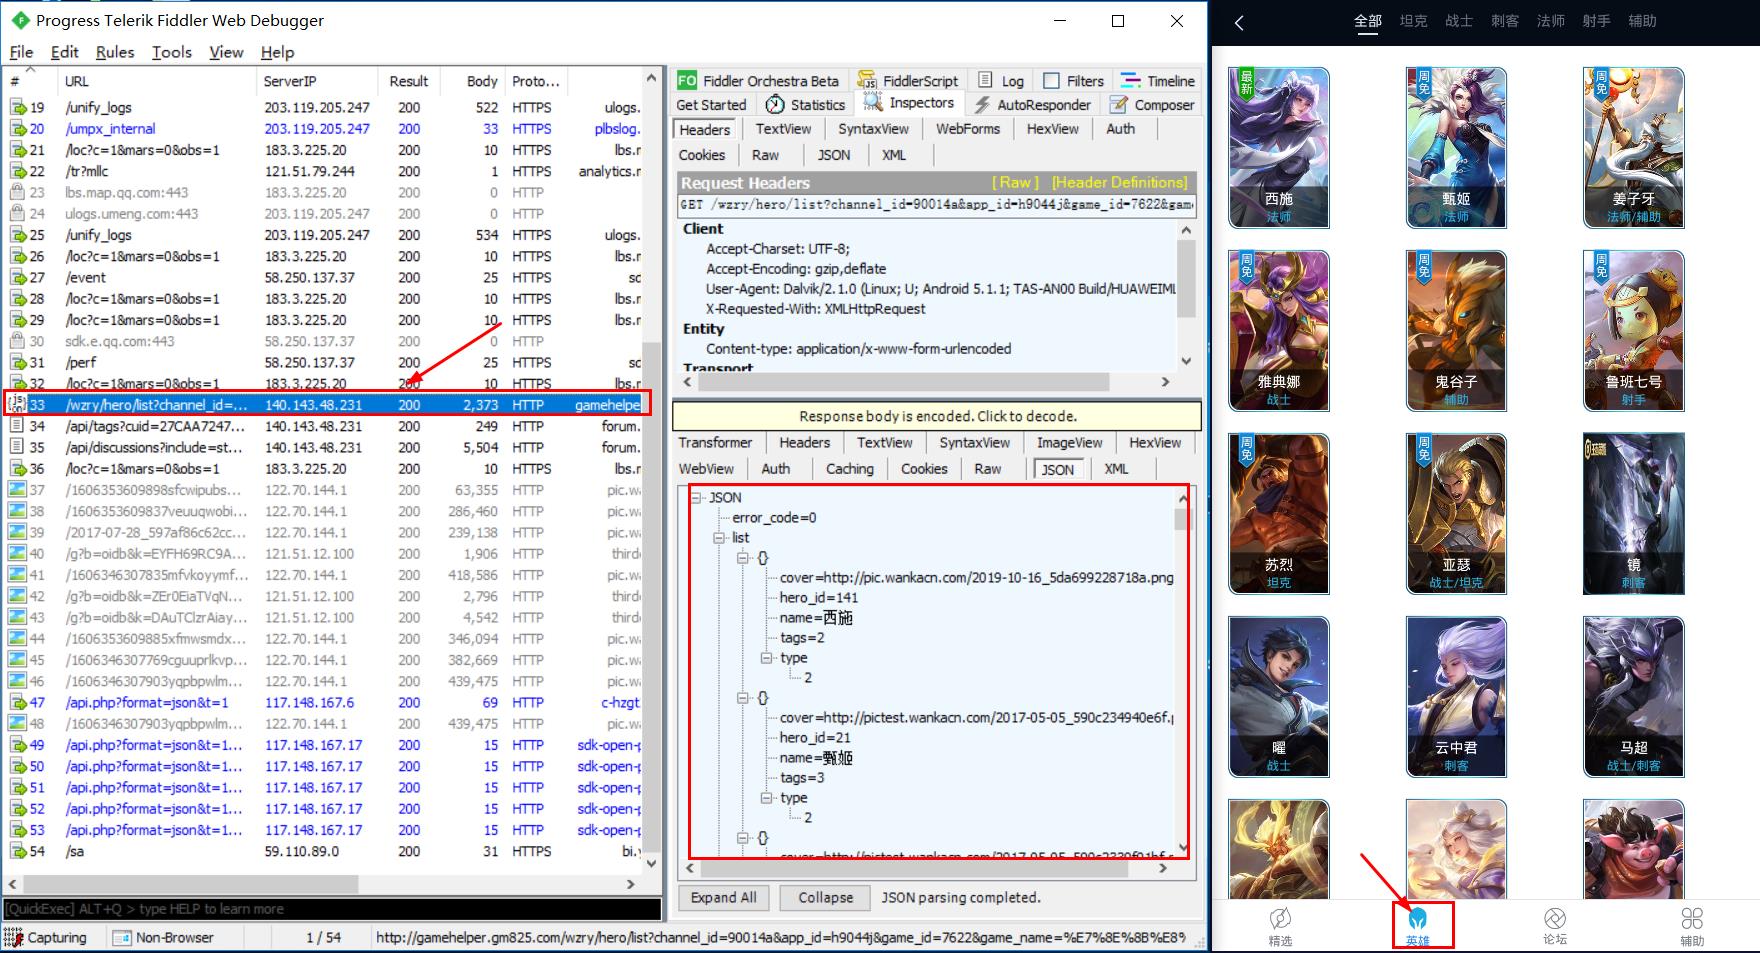Select the response Transformer tab
The height and width of the screenshot is (953, 1760).
(x=715, y=443)
